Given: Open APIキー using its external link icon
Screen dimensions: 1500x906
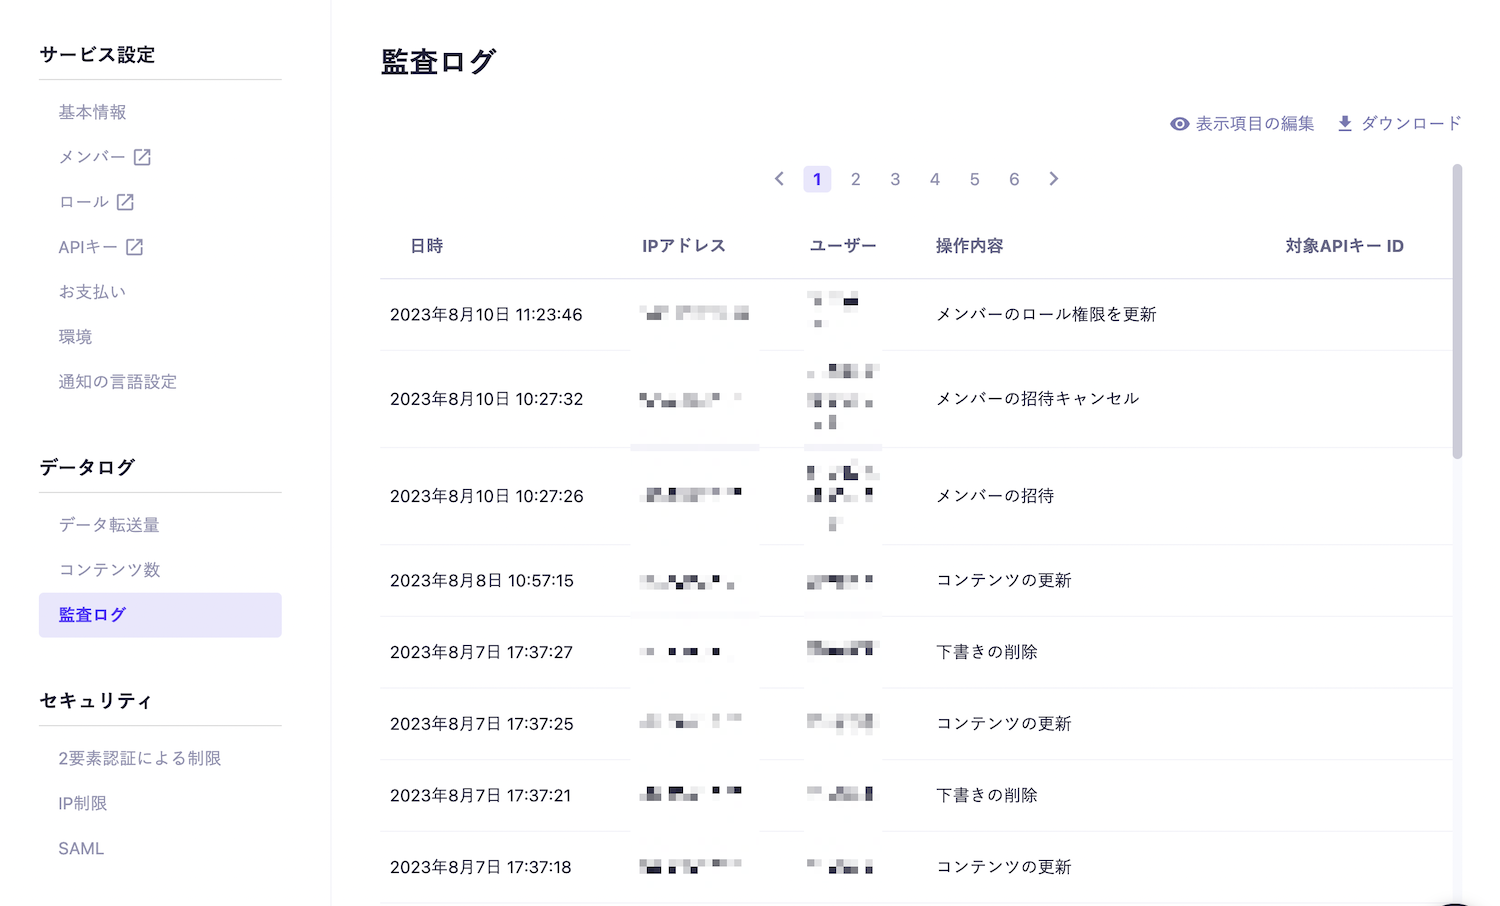Looking at the screenshot, I should click(x=136, y=246).
